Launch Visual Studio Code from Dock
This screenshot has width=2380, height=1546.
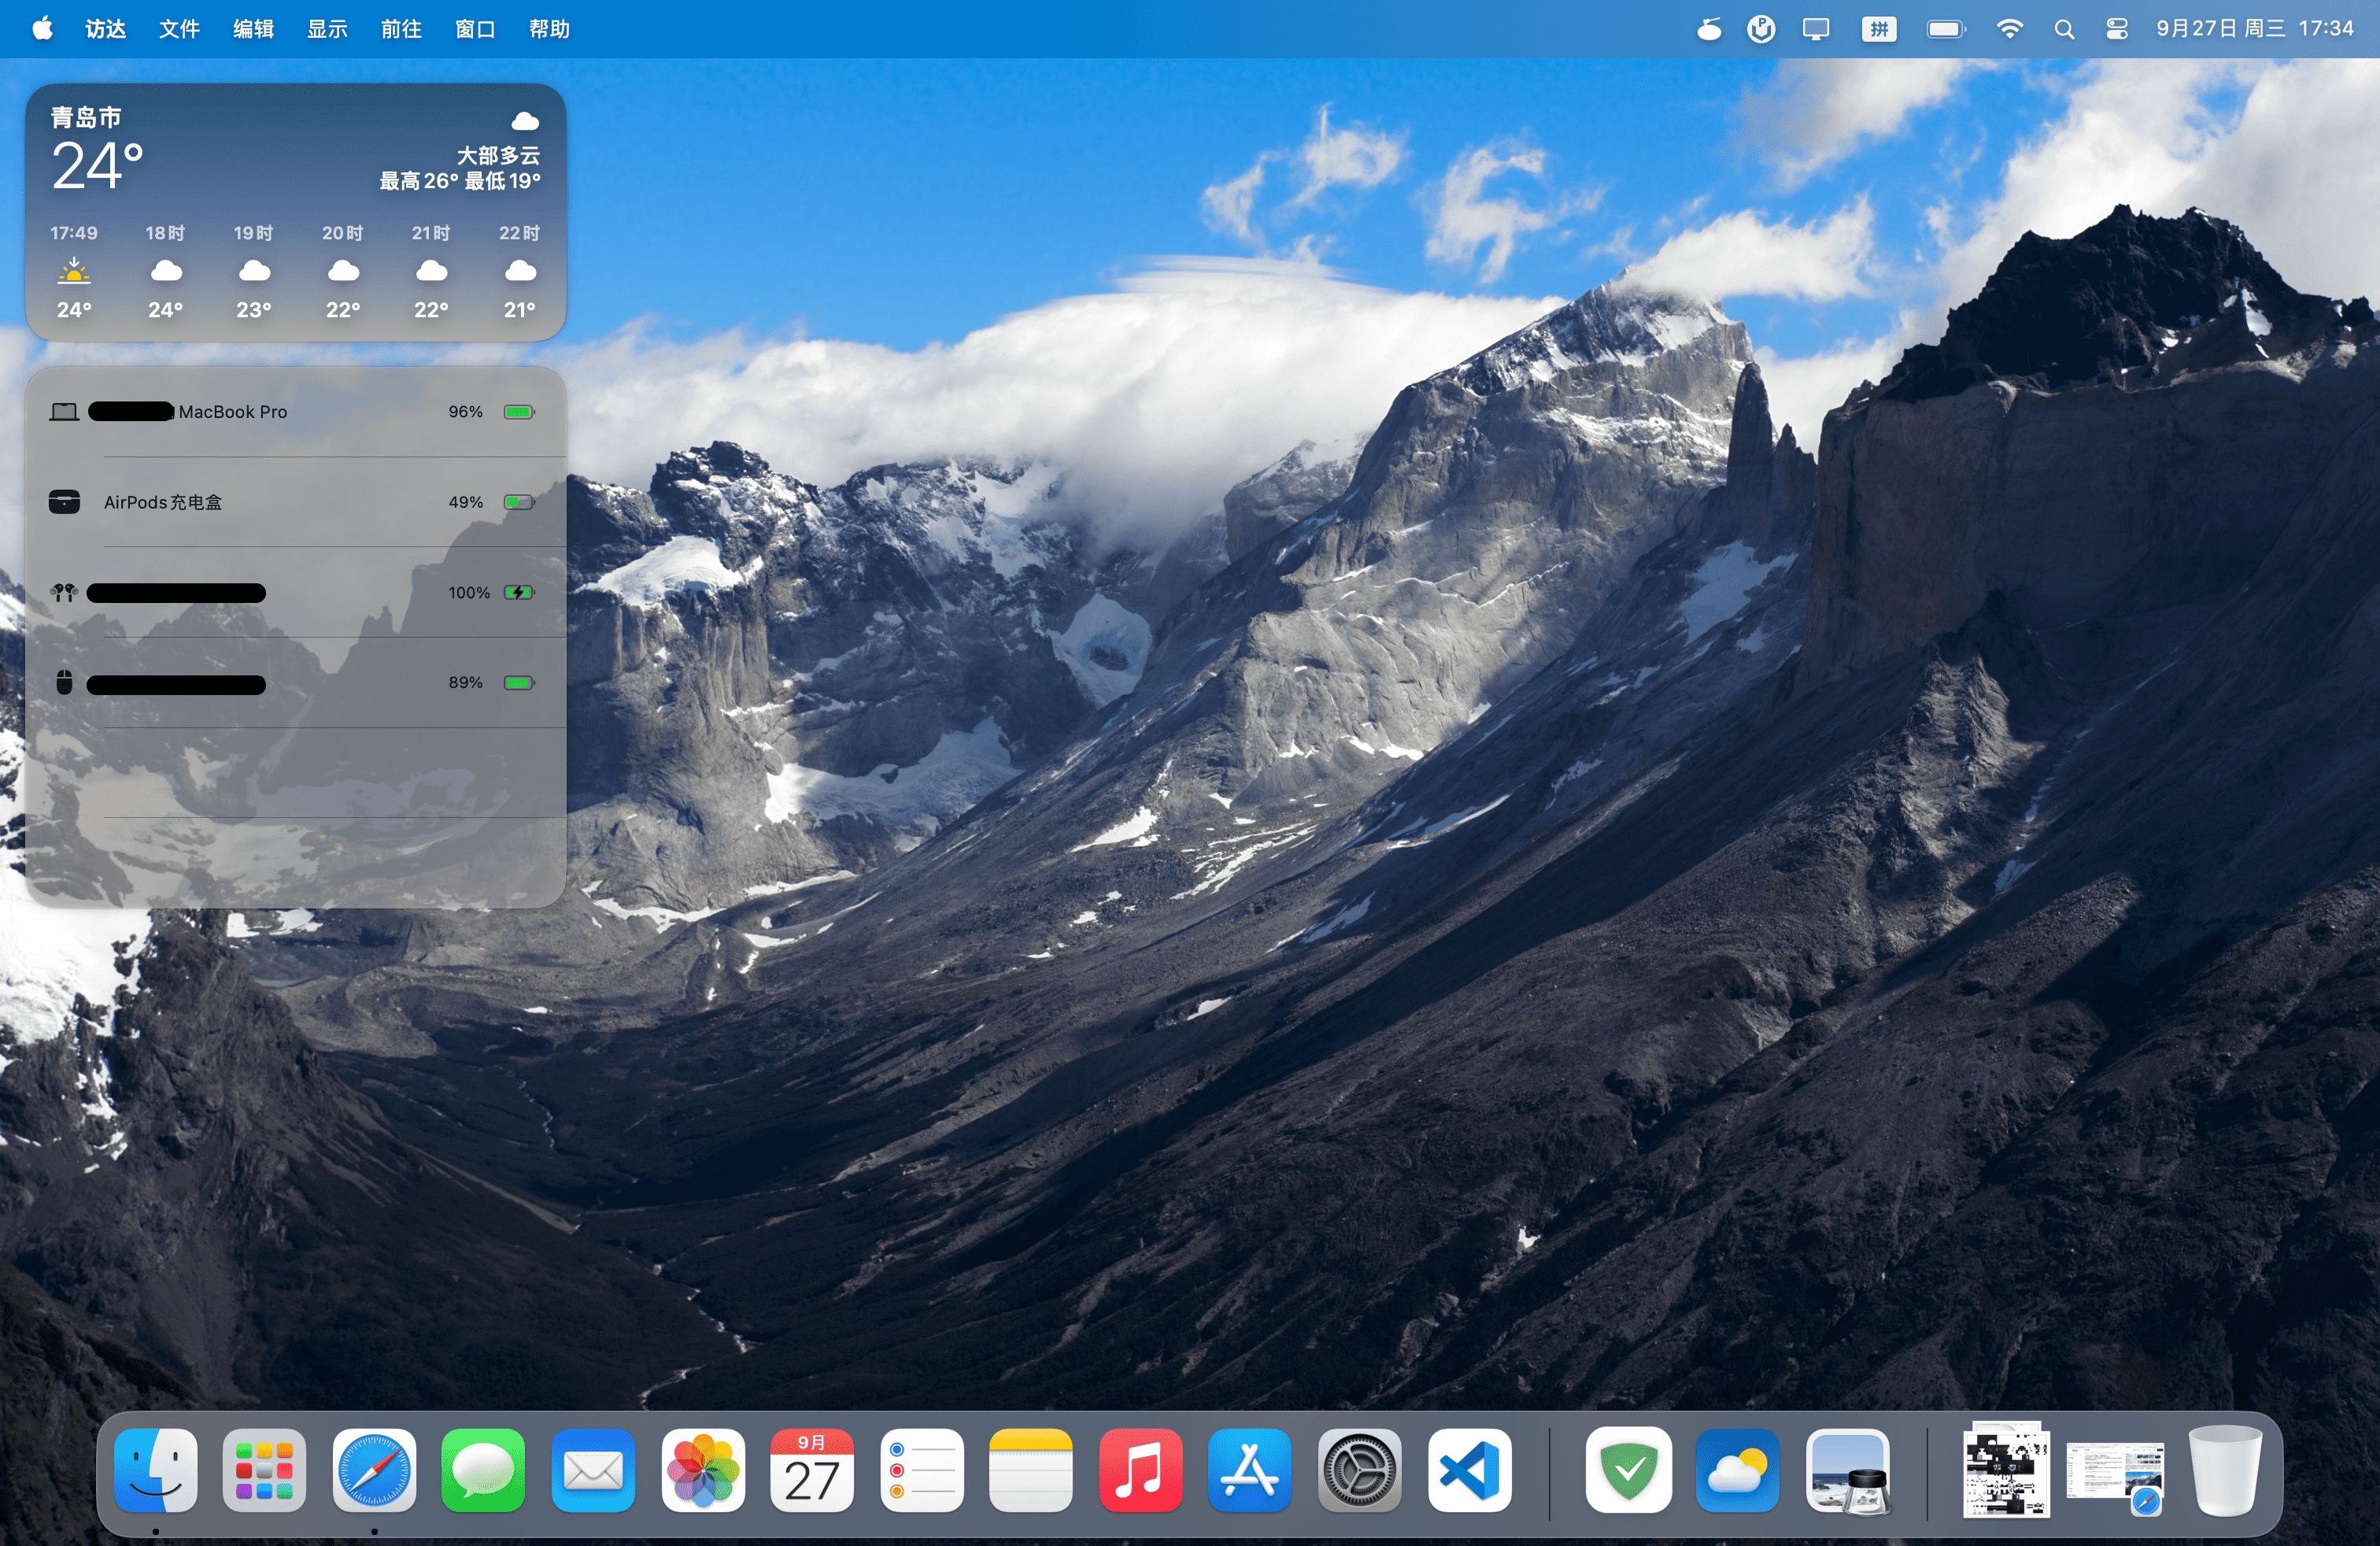(x=1469, y=1470)
